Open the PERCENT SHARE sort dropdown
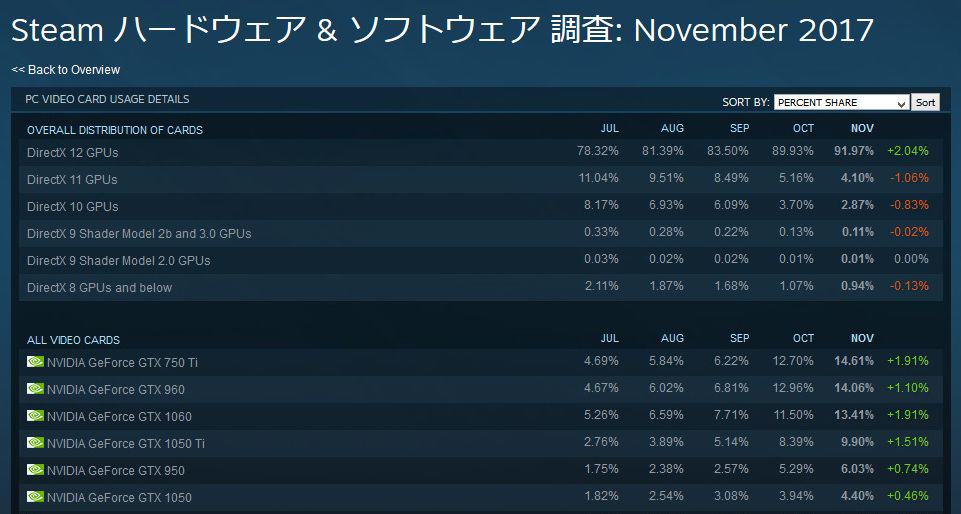 coord(841,102)
